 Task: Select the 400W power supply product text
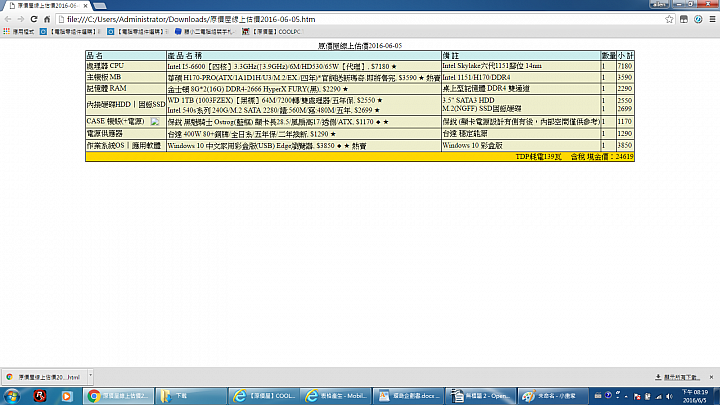(251, 134)
